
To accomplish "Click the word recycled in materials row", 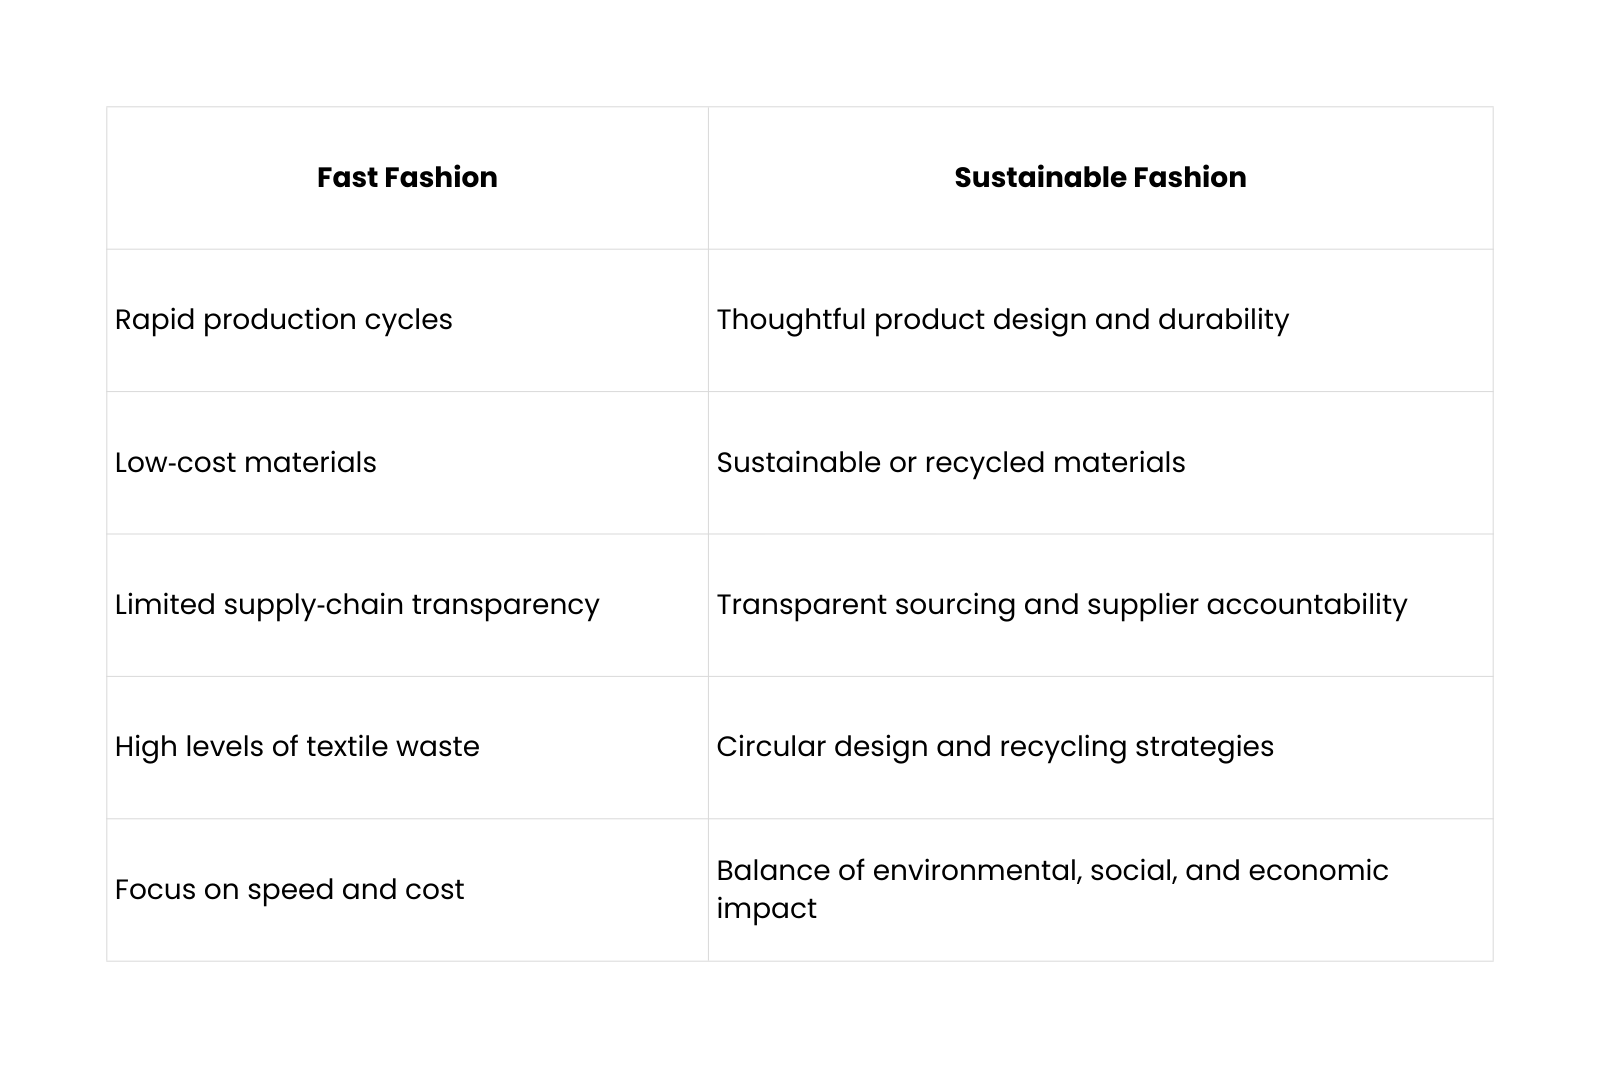I will pos(985,463).
